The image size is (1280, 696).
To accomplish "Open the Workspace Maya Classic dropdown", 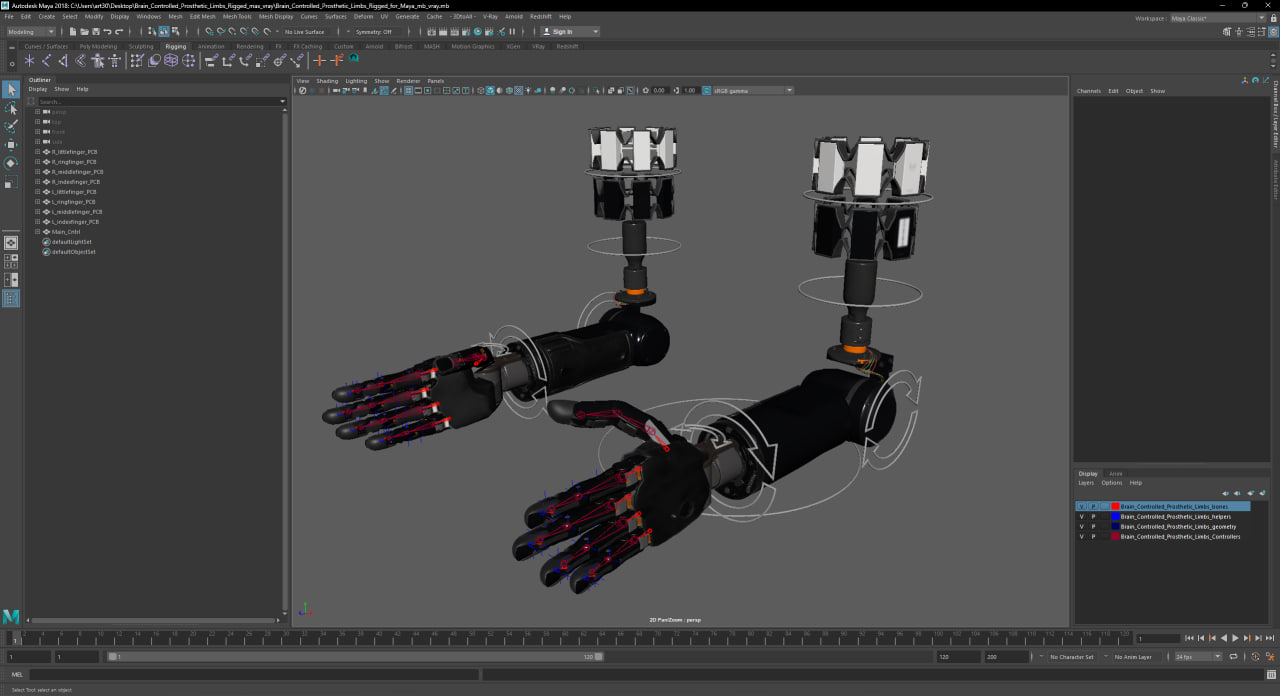I will click(x=1219, y=18).
